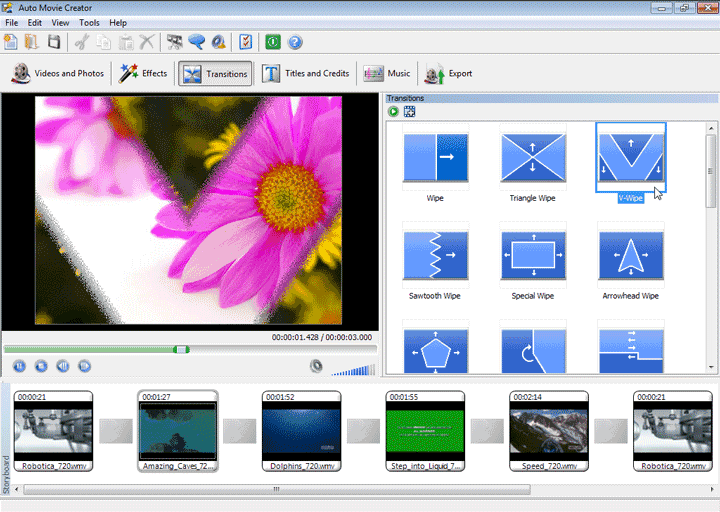The image size is (720, 512).
Task: Open the Titles and Credits section
Action: click(306, 73)
